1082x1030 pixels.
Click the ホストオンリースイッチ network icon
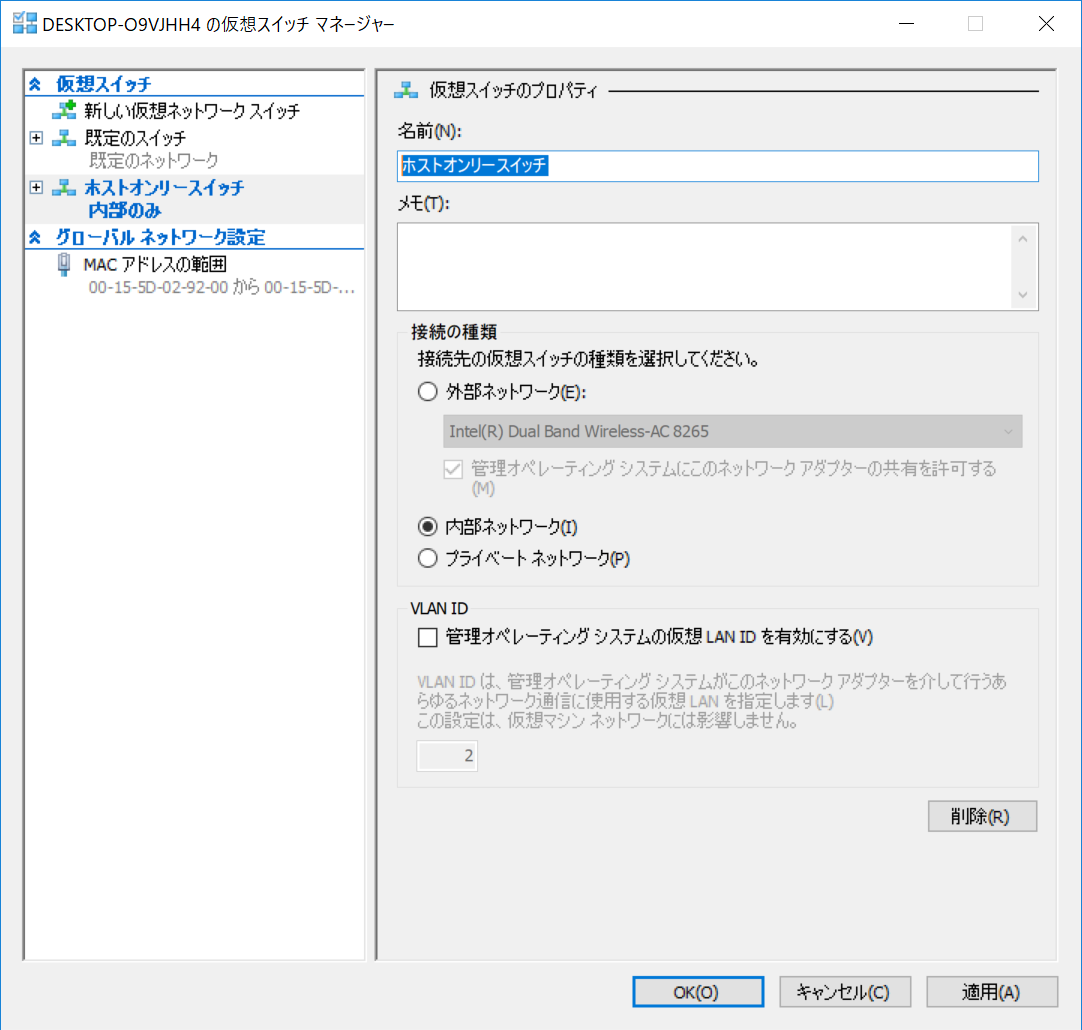(64, 188)
